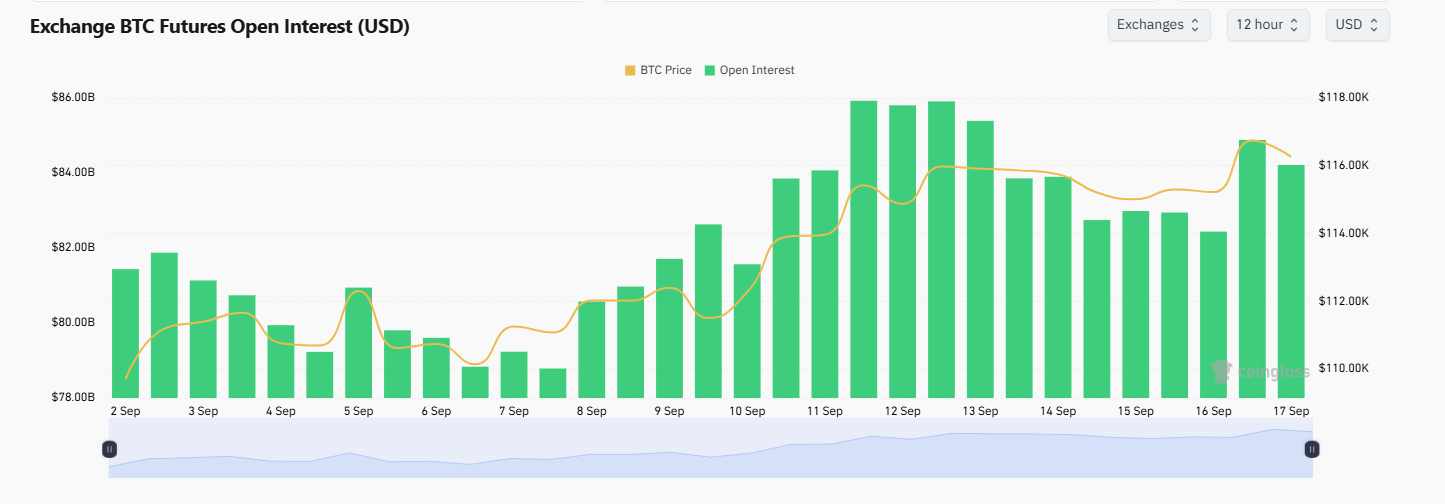1445x504 pixels.
Task: Click the Open Interest bar above 15 Sep
Action: 1135,304
